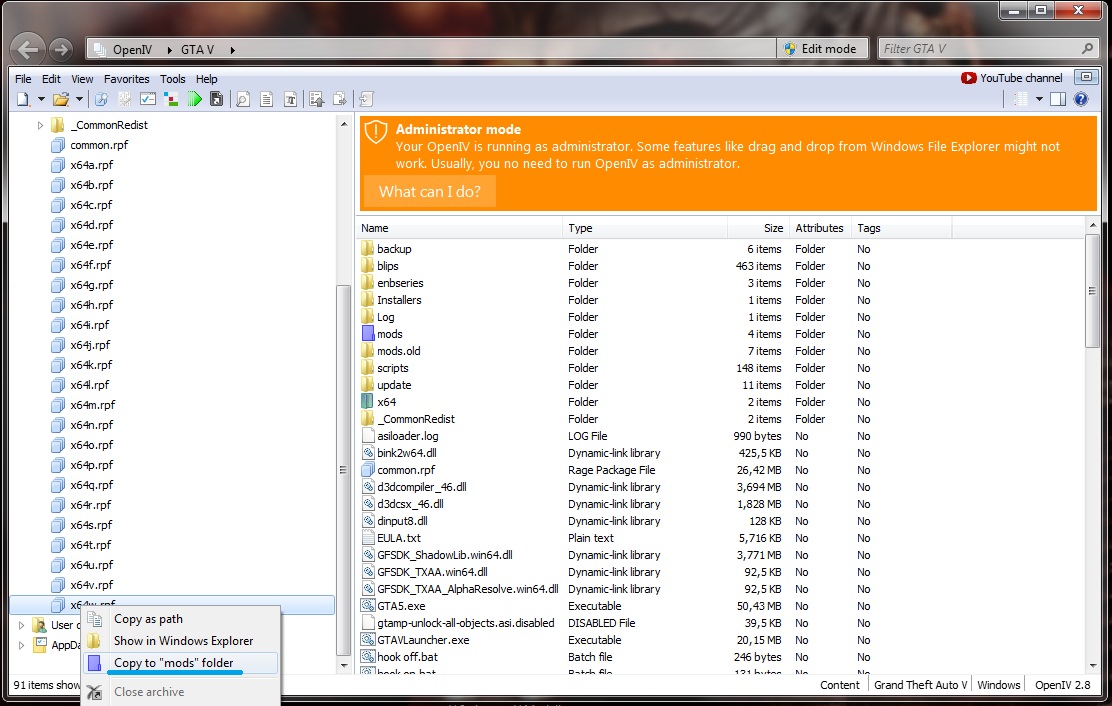Click the Name column header
This screenshot has height=706, width=1112.
(x=460, y=228)
